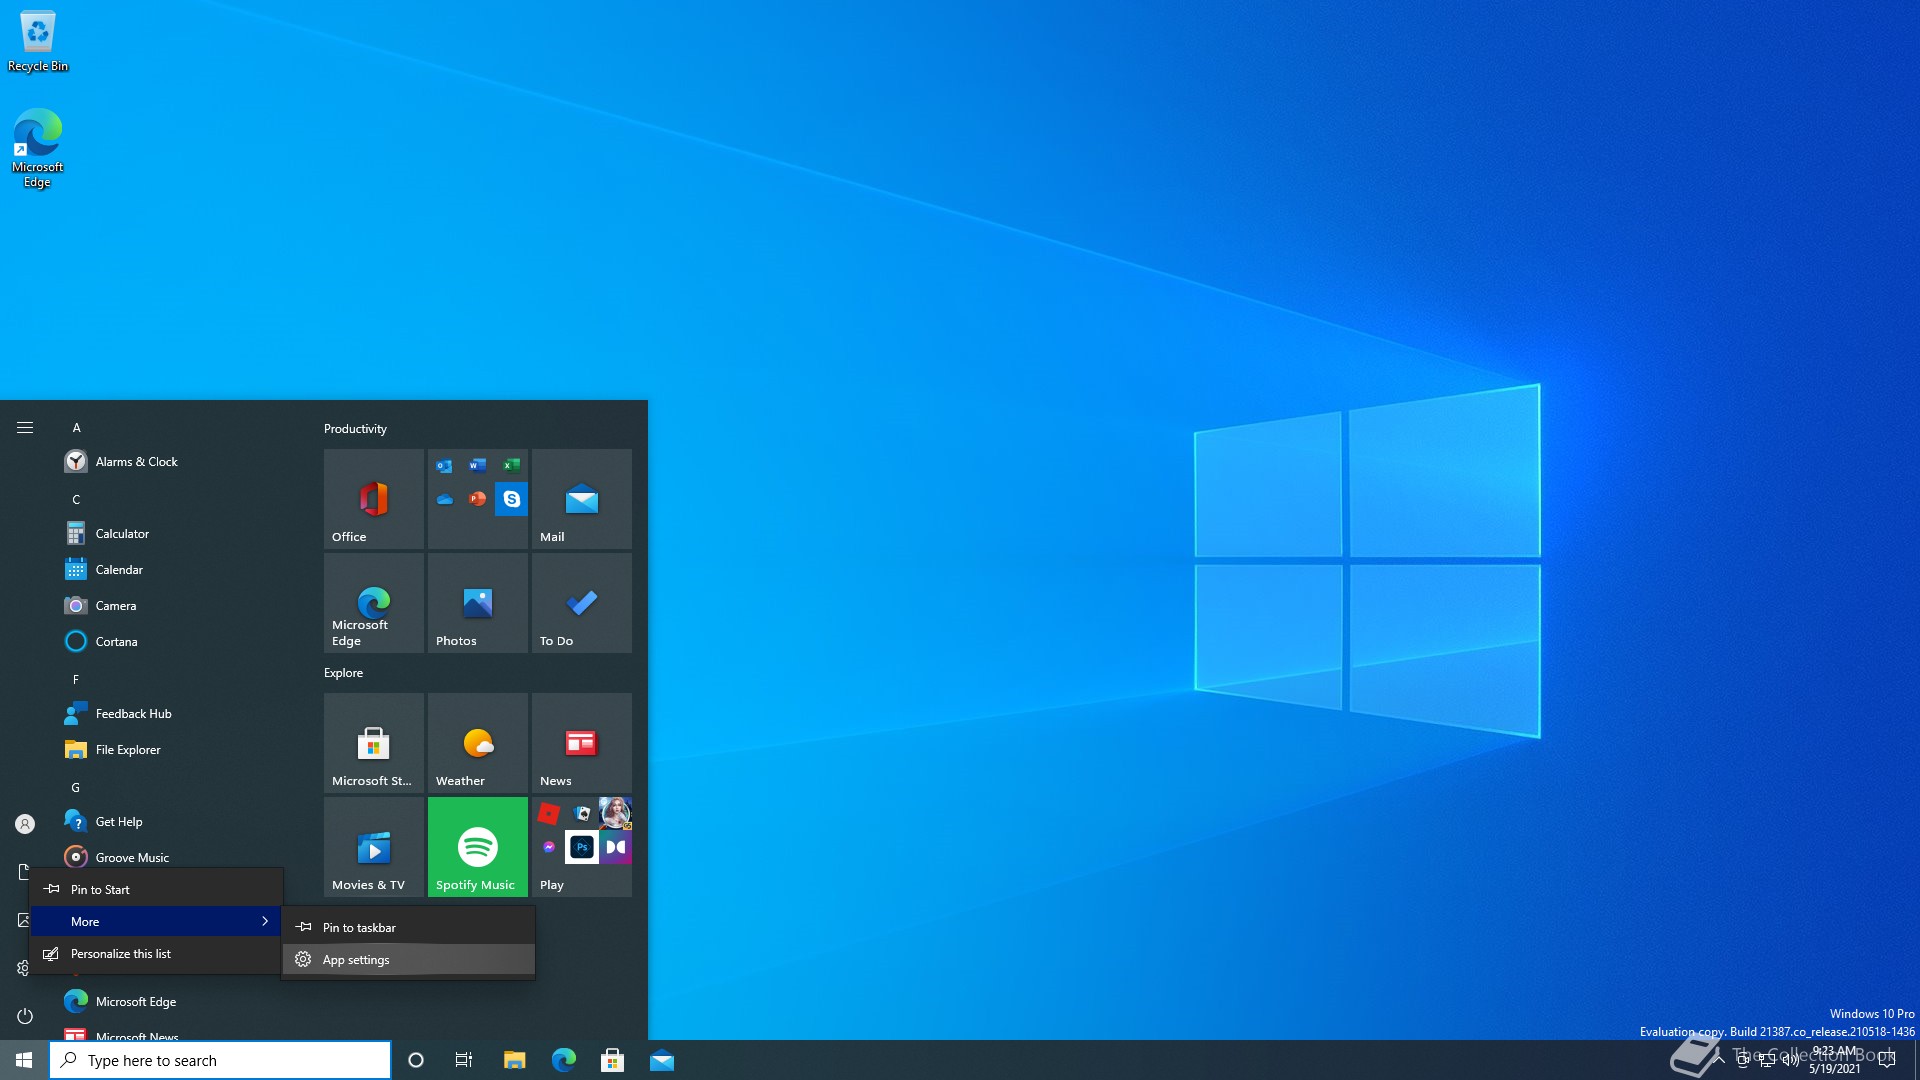1920x1080 pixels.
Task: Open File Explorer from taskbar
Action: click(514, 1060)
